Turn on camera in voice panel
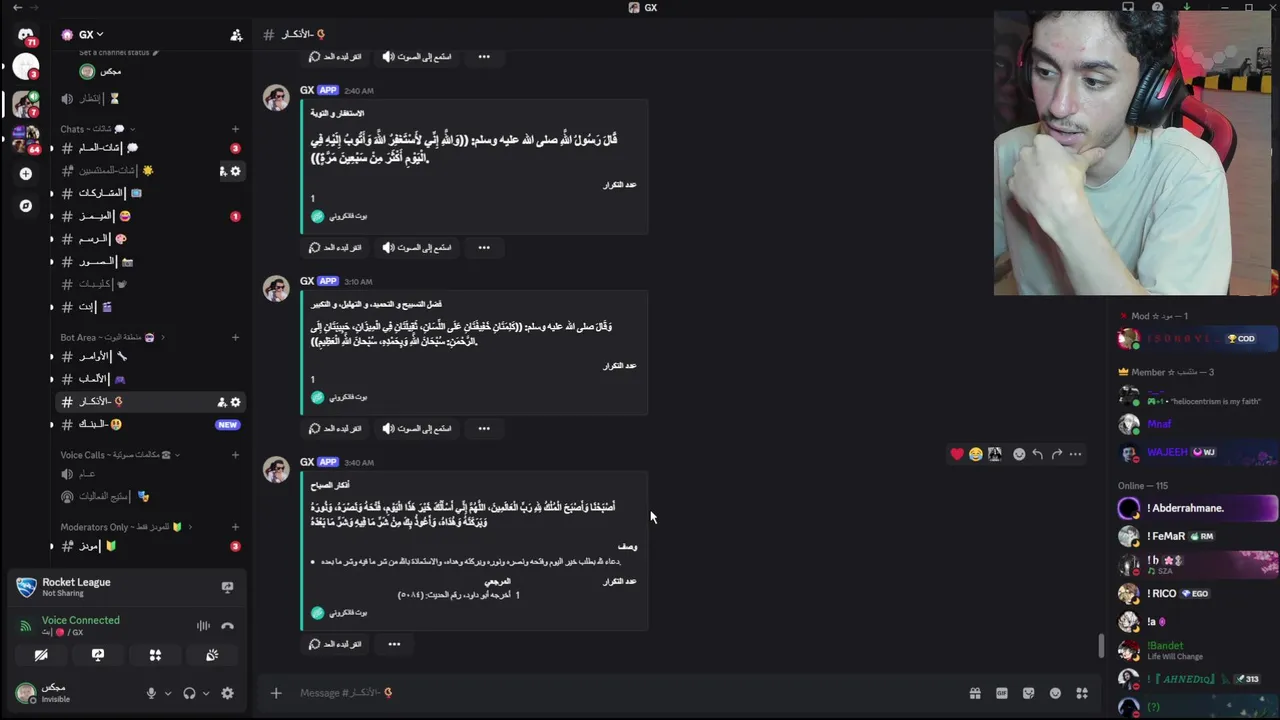 click(x=41, y=655)
